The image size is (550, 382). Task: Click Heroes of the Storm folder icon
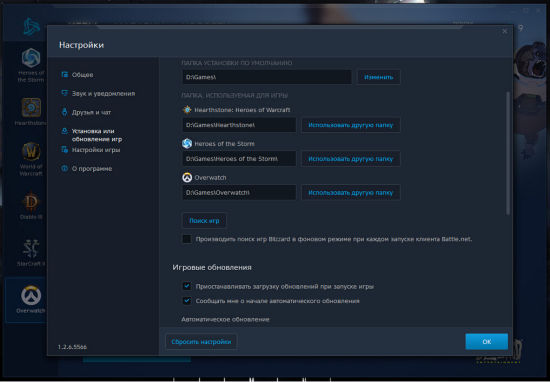[x=187, y=143]
